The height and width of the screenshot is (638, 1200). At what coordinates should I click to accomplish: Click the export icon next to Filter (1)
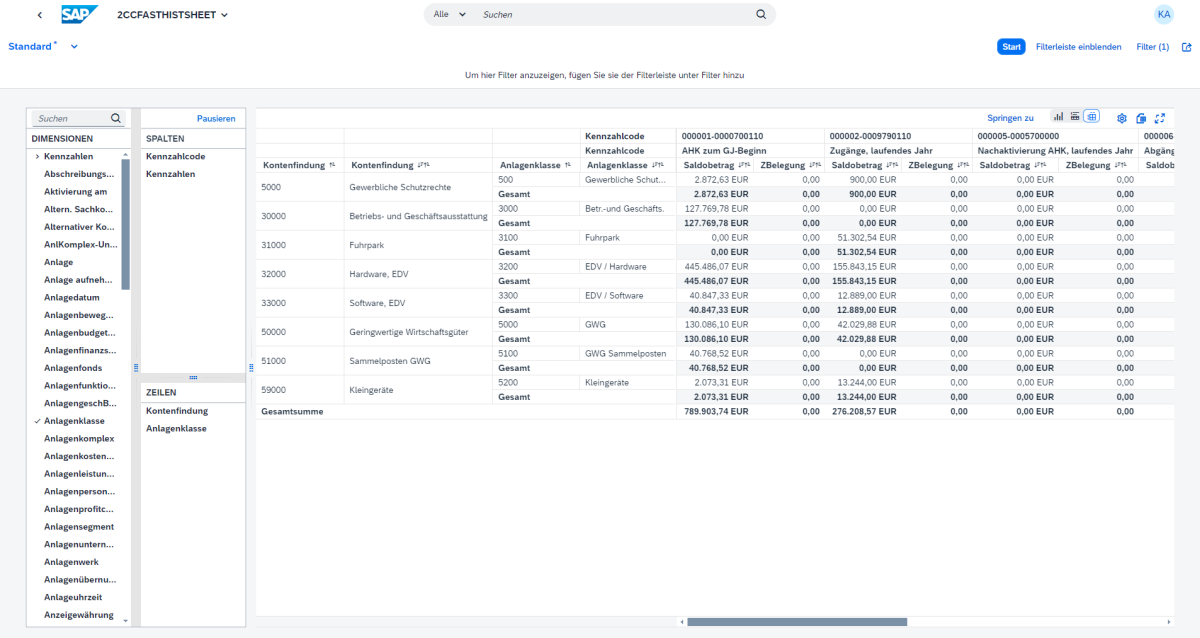(x=1186, y=46)
